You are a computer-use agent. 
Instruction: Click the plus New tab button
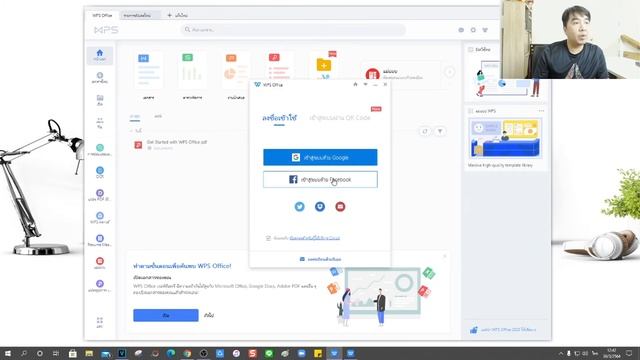coord(177,15)
